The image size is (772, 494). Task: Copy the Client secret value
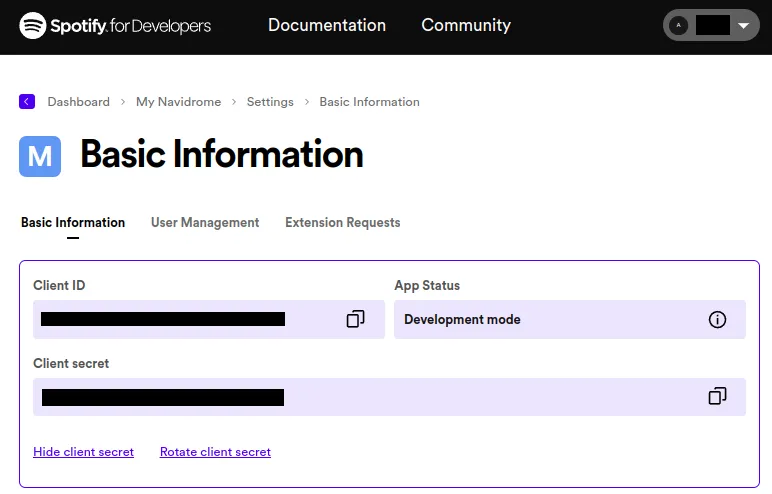point(717,397)
